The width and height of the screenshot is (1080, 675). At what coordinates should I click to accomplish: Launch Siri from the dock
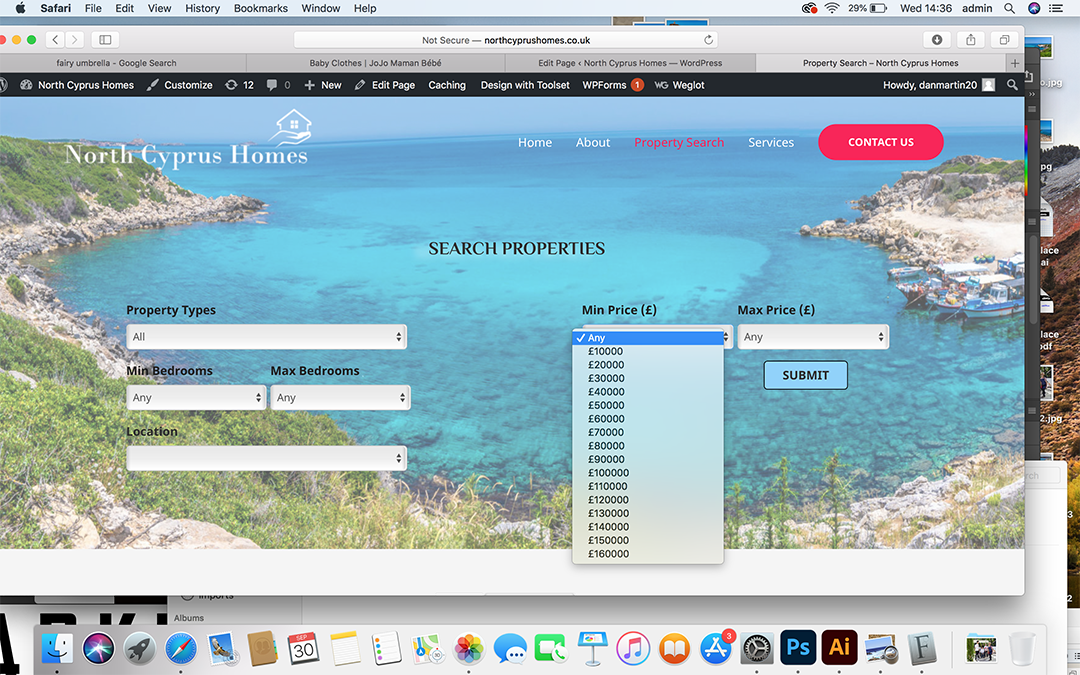click(x=98, y=648)
